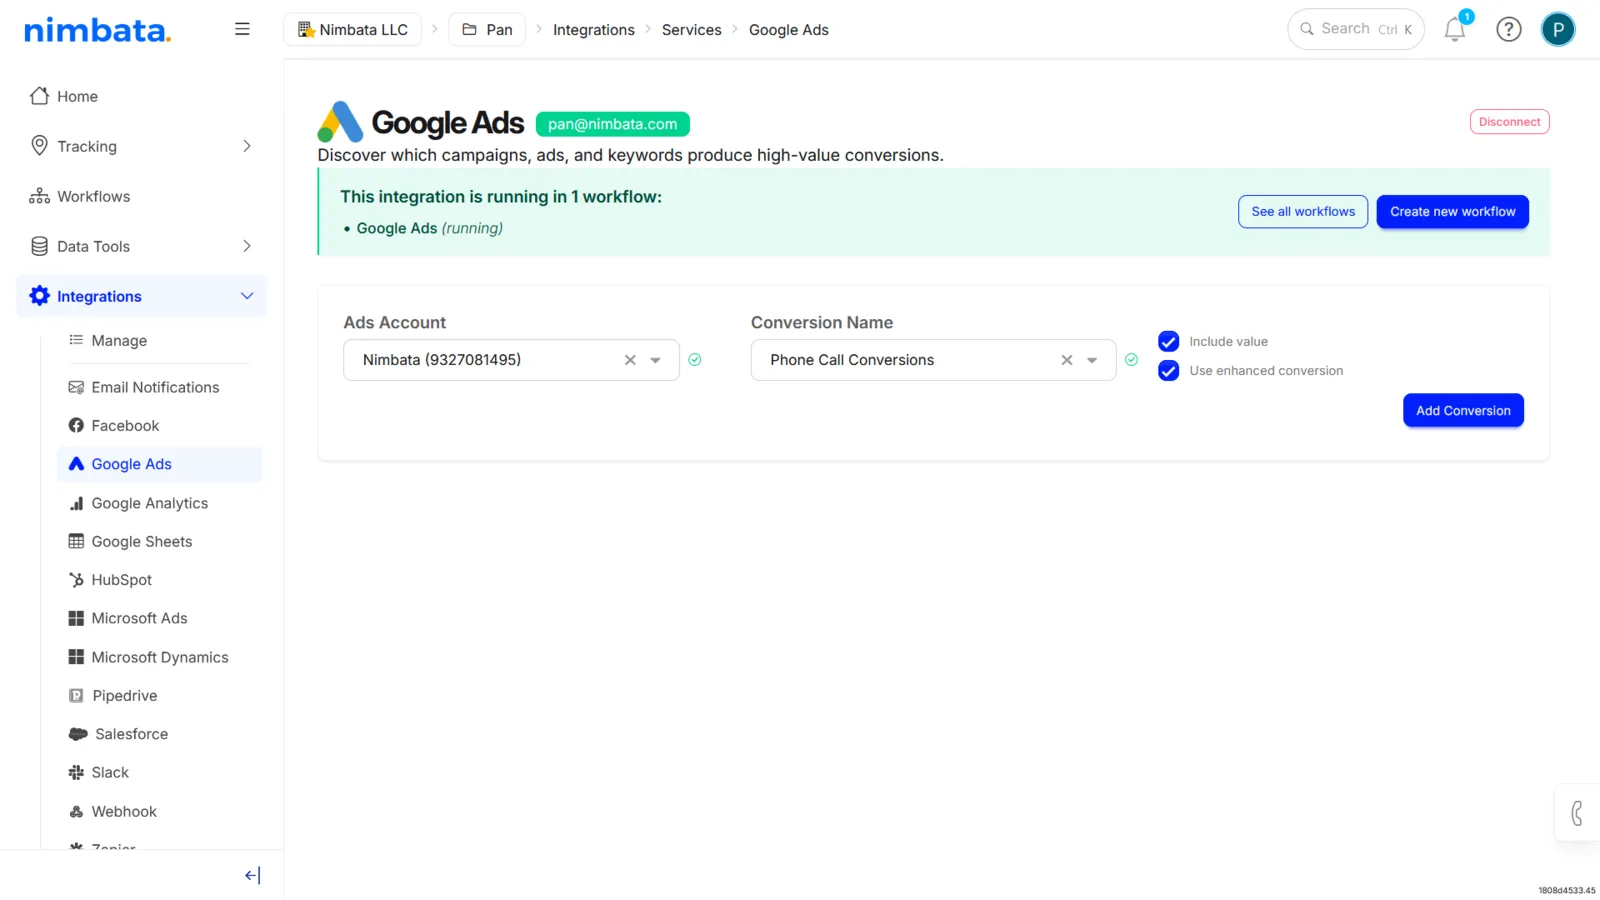This screenshot has height=900, width=1600.
Task: Open the help question mark icon
Action: click(x=1508, y=29)
